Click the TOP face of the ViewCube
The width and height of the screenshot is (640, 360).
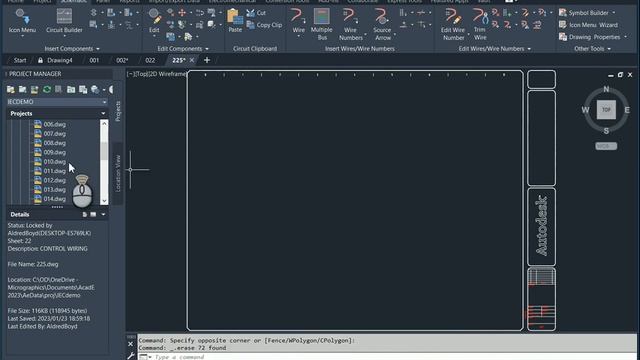(x=606, y=110)
